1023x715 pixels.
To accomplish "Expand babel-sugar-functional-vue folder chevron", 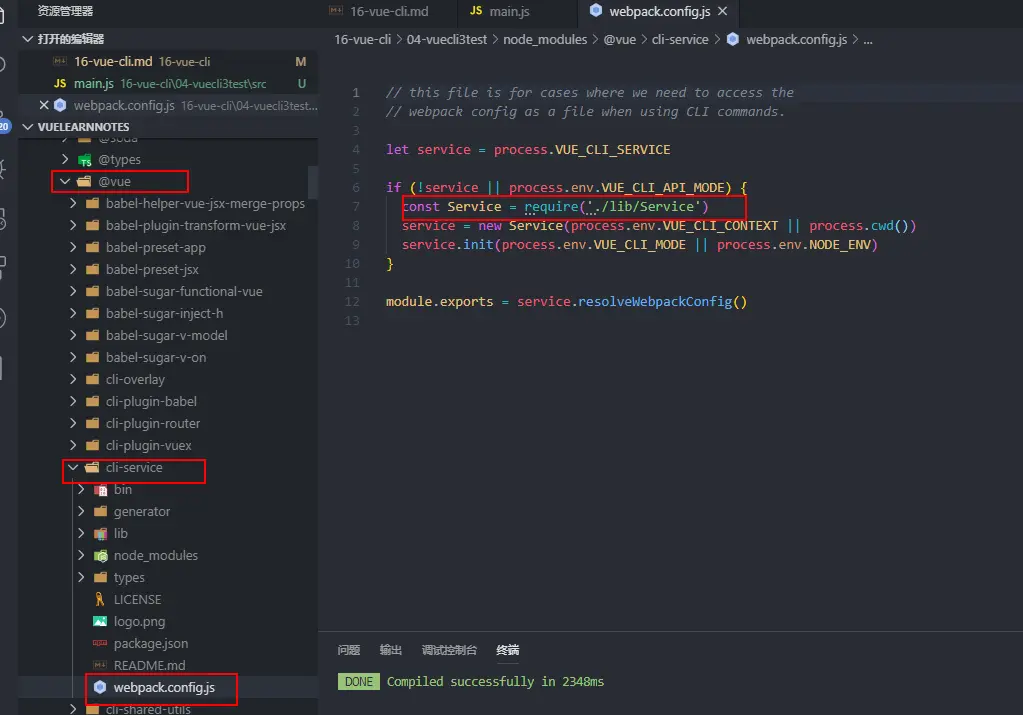I will 72,292.
